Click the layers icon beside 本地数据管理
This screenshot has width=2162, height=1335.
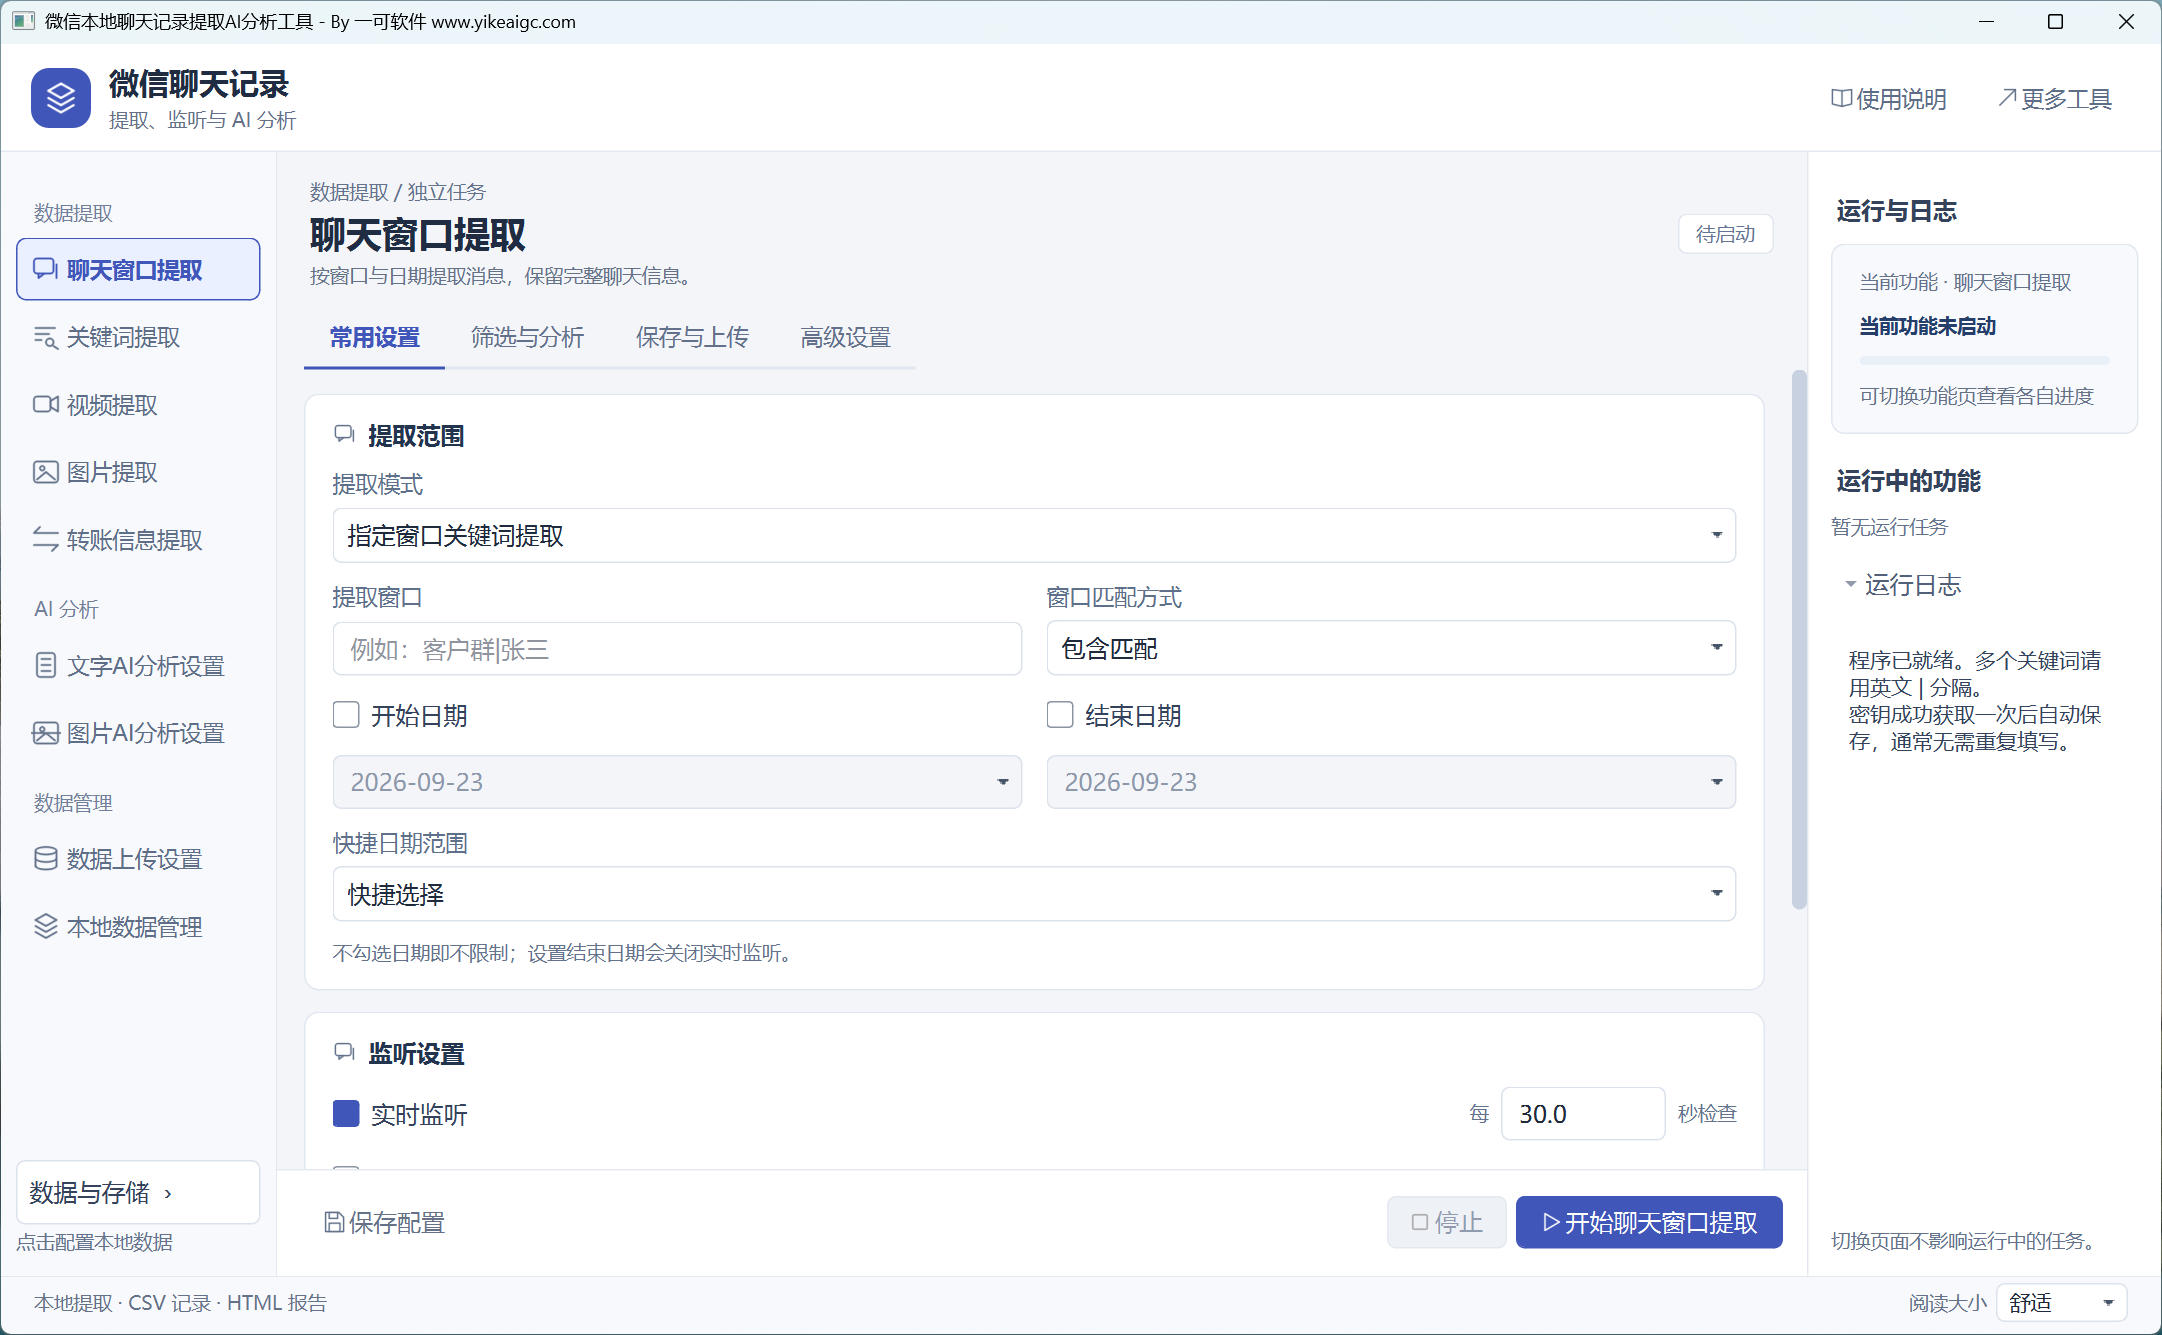45,926
